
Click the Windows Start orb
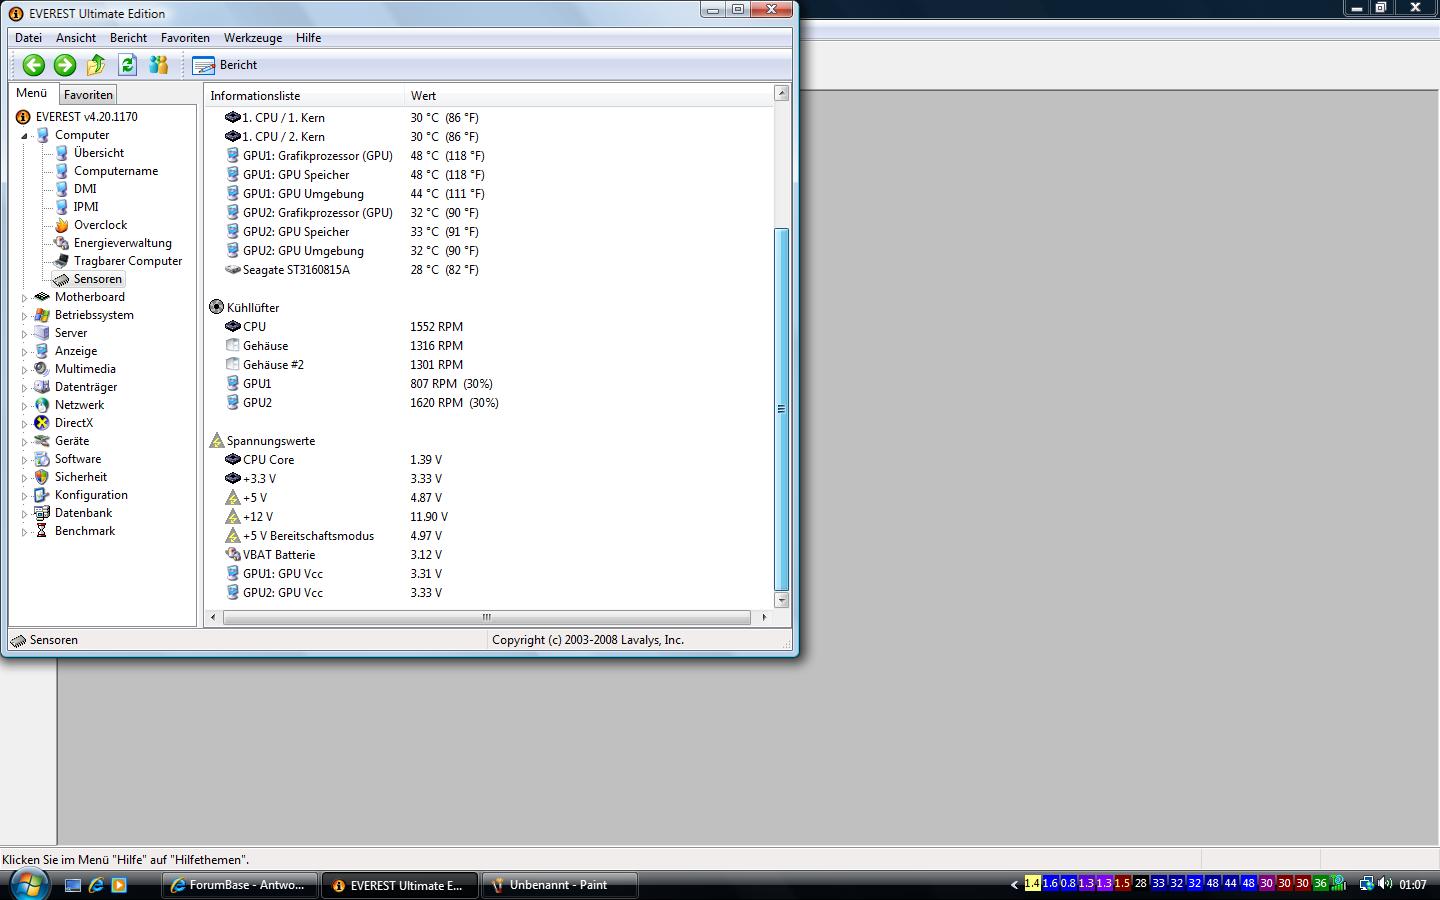coord(27,884)
